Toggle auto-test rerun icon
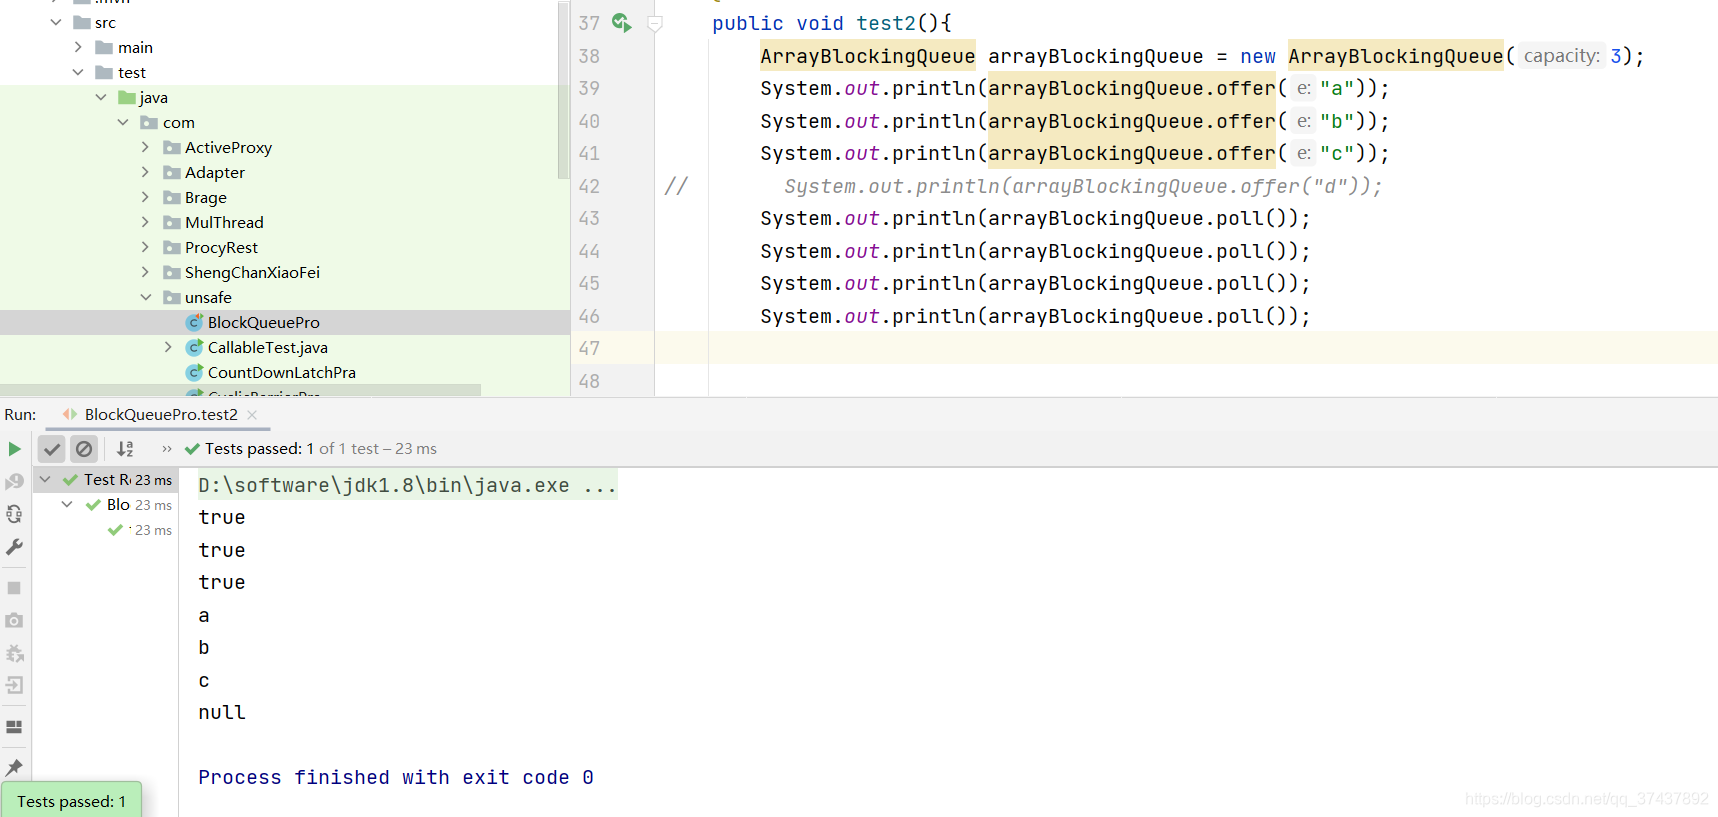Screen dimensions: 1718x817 [14, 514]
